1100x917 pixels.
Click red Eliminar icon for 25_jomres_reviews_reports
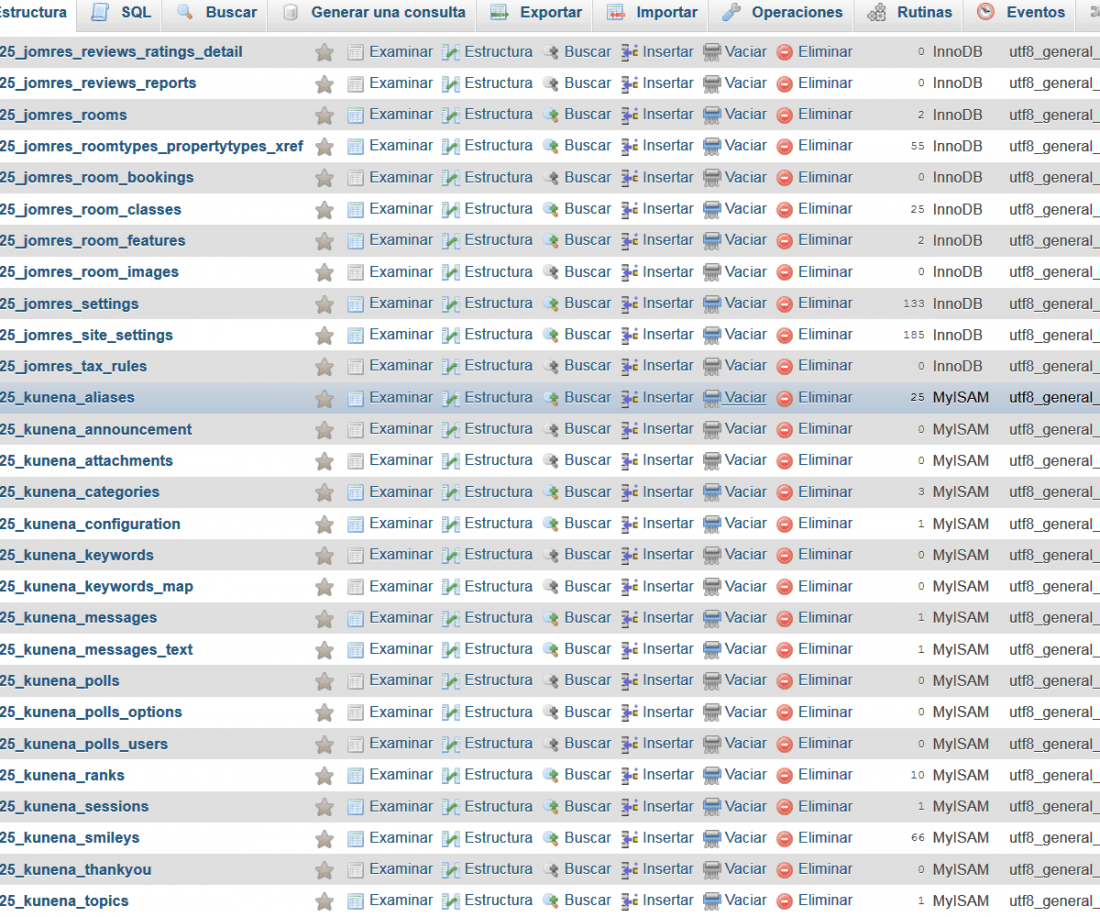coord(785,84)
